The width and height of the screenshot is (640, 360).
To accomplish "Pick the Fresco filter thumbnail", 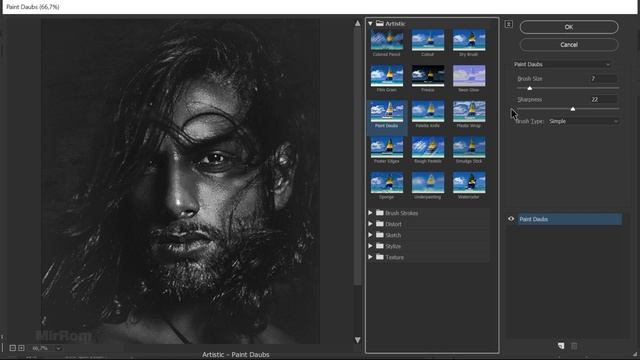I will click(428, 76).
